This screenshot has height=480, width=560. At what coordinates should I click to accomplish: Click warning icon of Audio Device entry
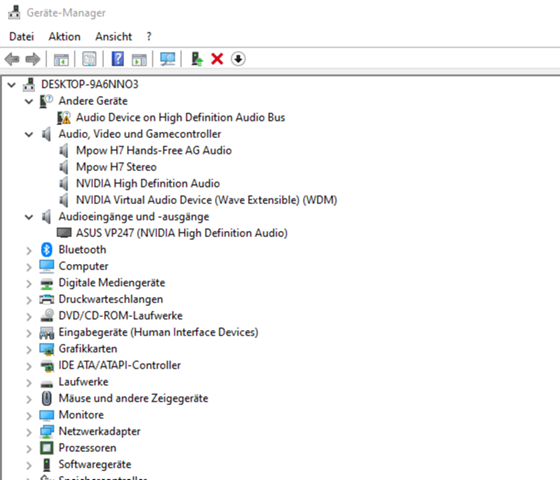(x=64, y=118)
